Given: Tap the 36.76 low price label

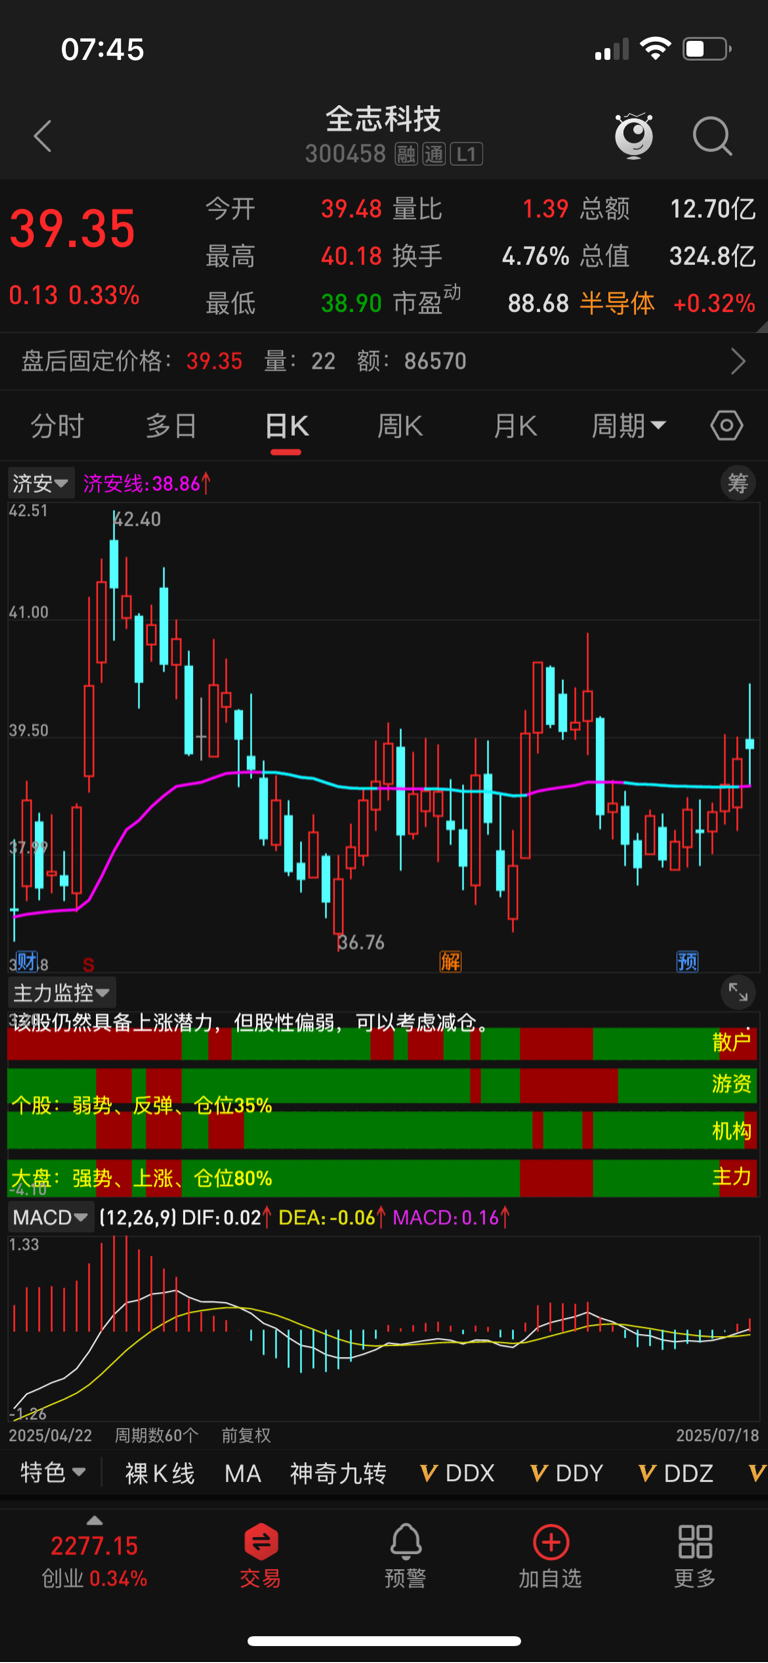Looking at the screenshot, I should pyautogui.click(x=361, y=942).
